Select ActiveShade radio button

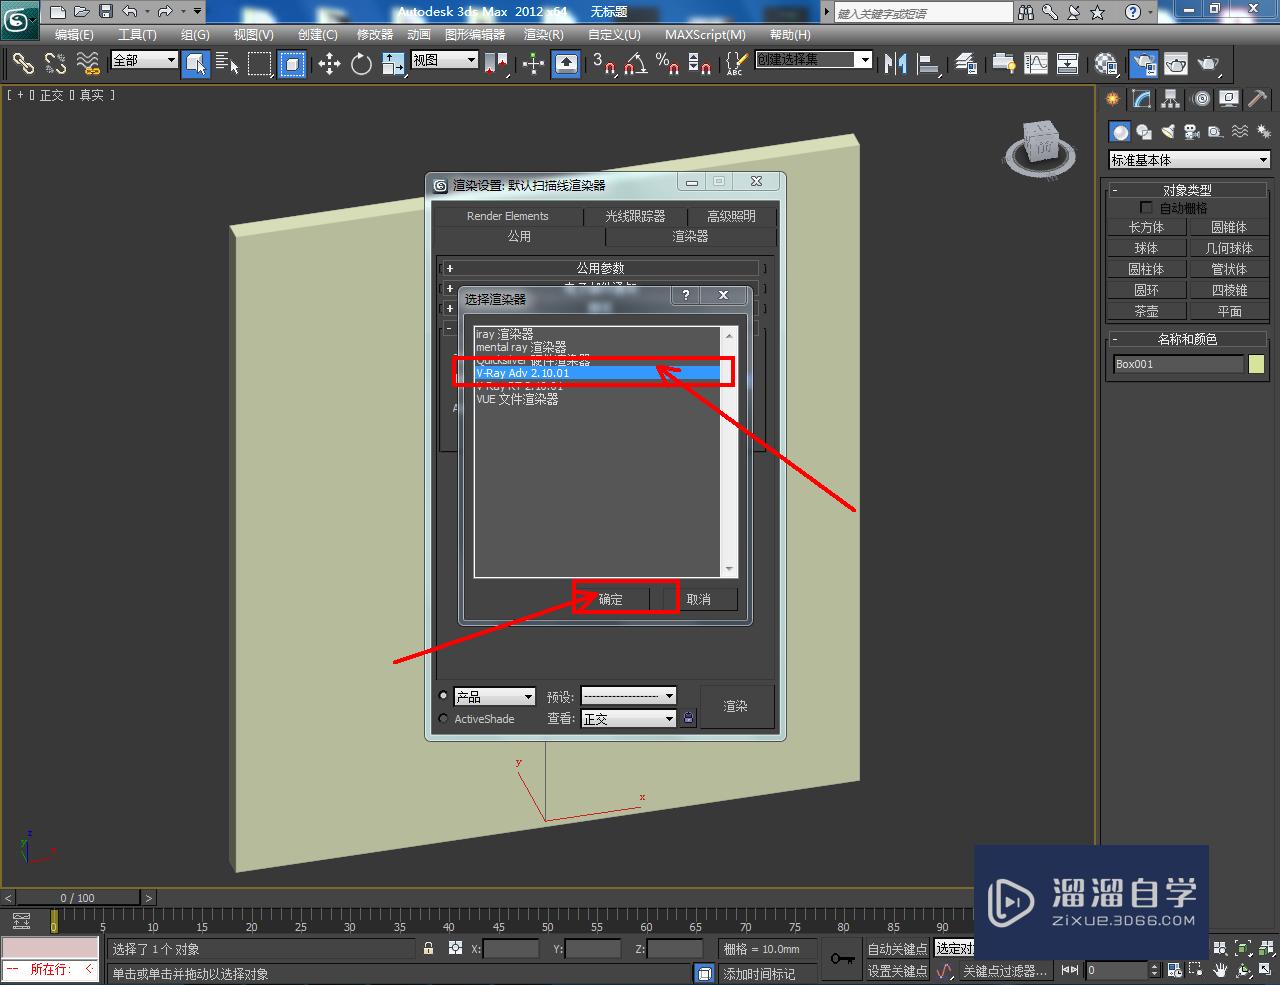pyautogui.click(x=444, y=719)
